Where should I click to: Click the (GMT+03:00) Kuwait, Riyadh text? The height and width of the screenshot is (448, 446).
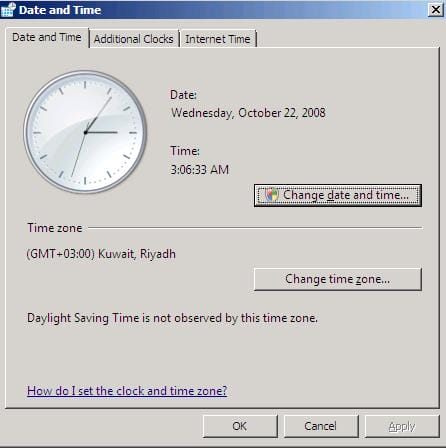tap(101, 254)
